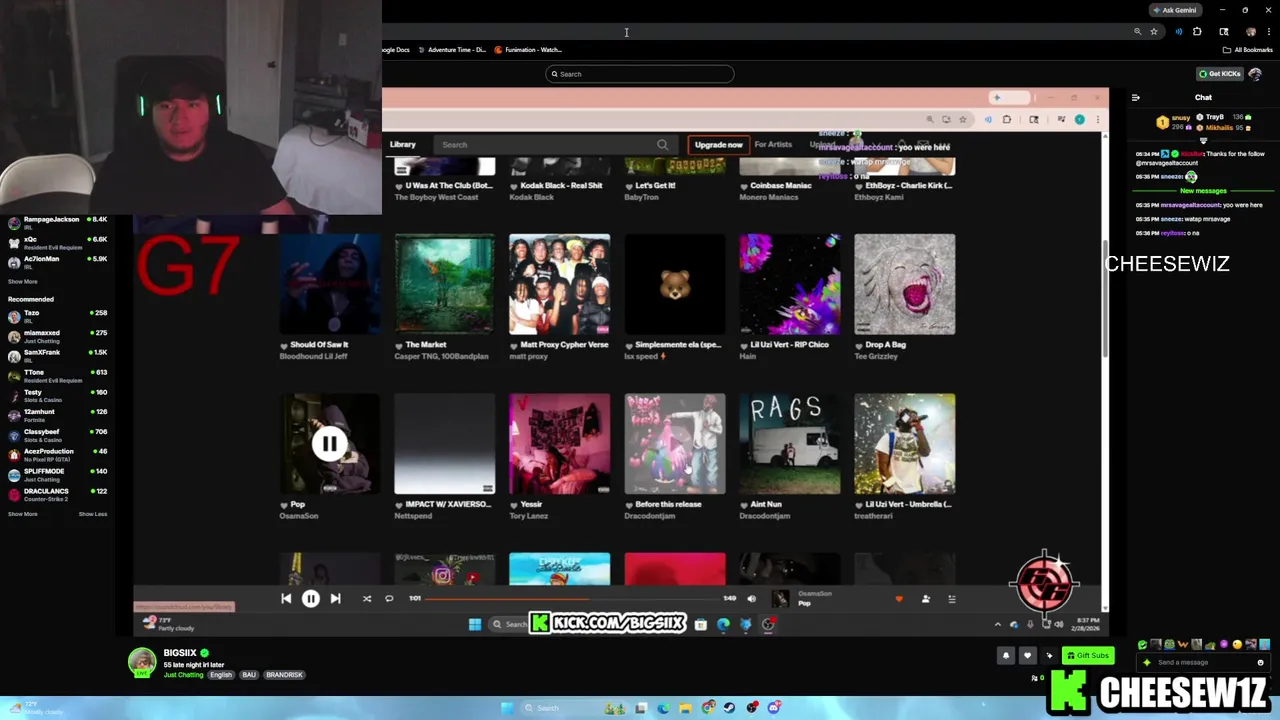Open the next-up queue in SoundCloud player
1280x720 pixels.
point(951,599)
